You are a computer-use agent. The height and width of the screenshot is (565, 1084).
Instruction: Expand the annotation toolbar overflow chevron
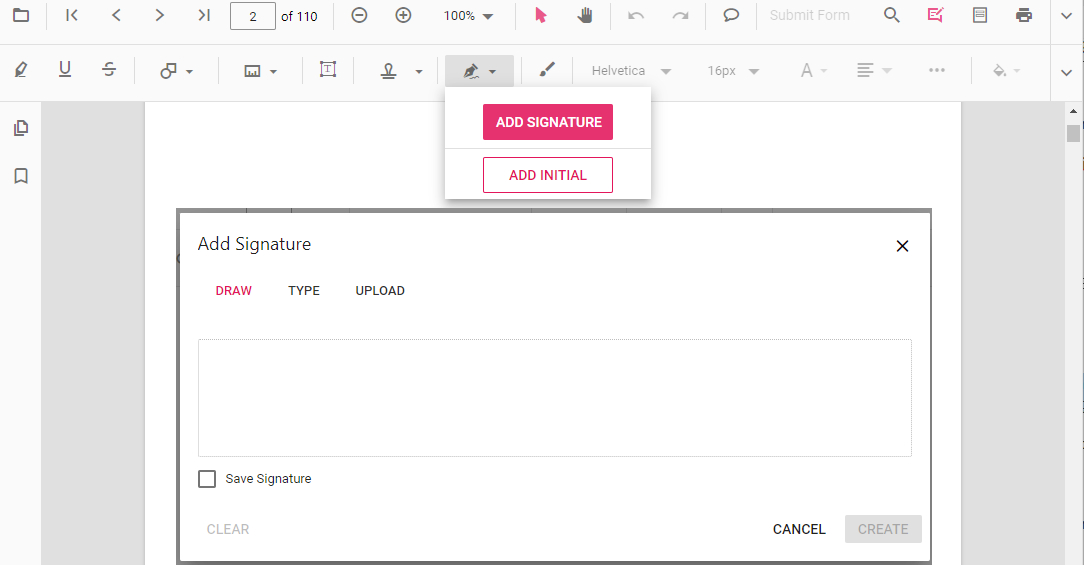[1066, 72]
